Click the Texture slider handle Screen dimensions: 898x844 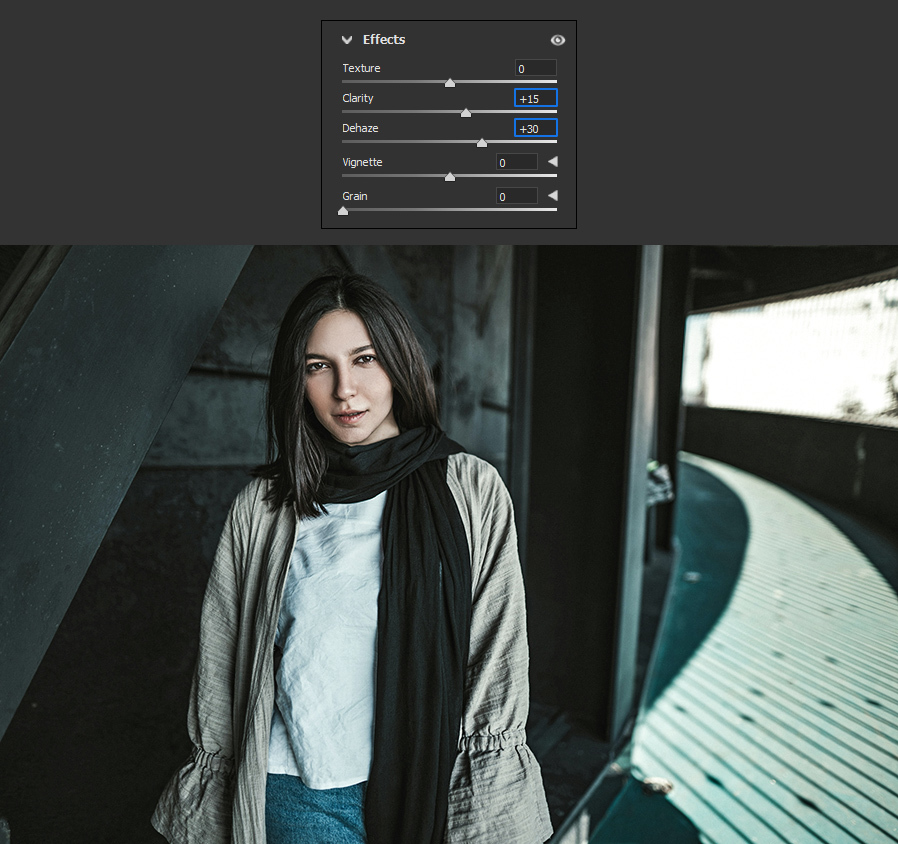[x=450, y=83]
